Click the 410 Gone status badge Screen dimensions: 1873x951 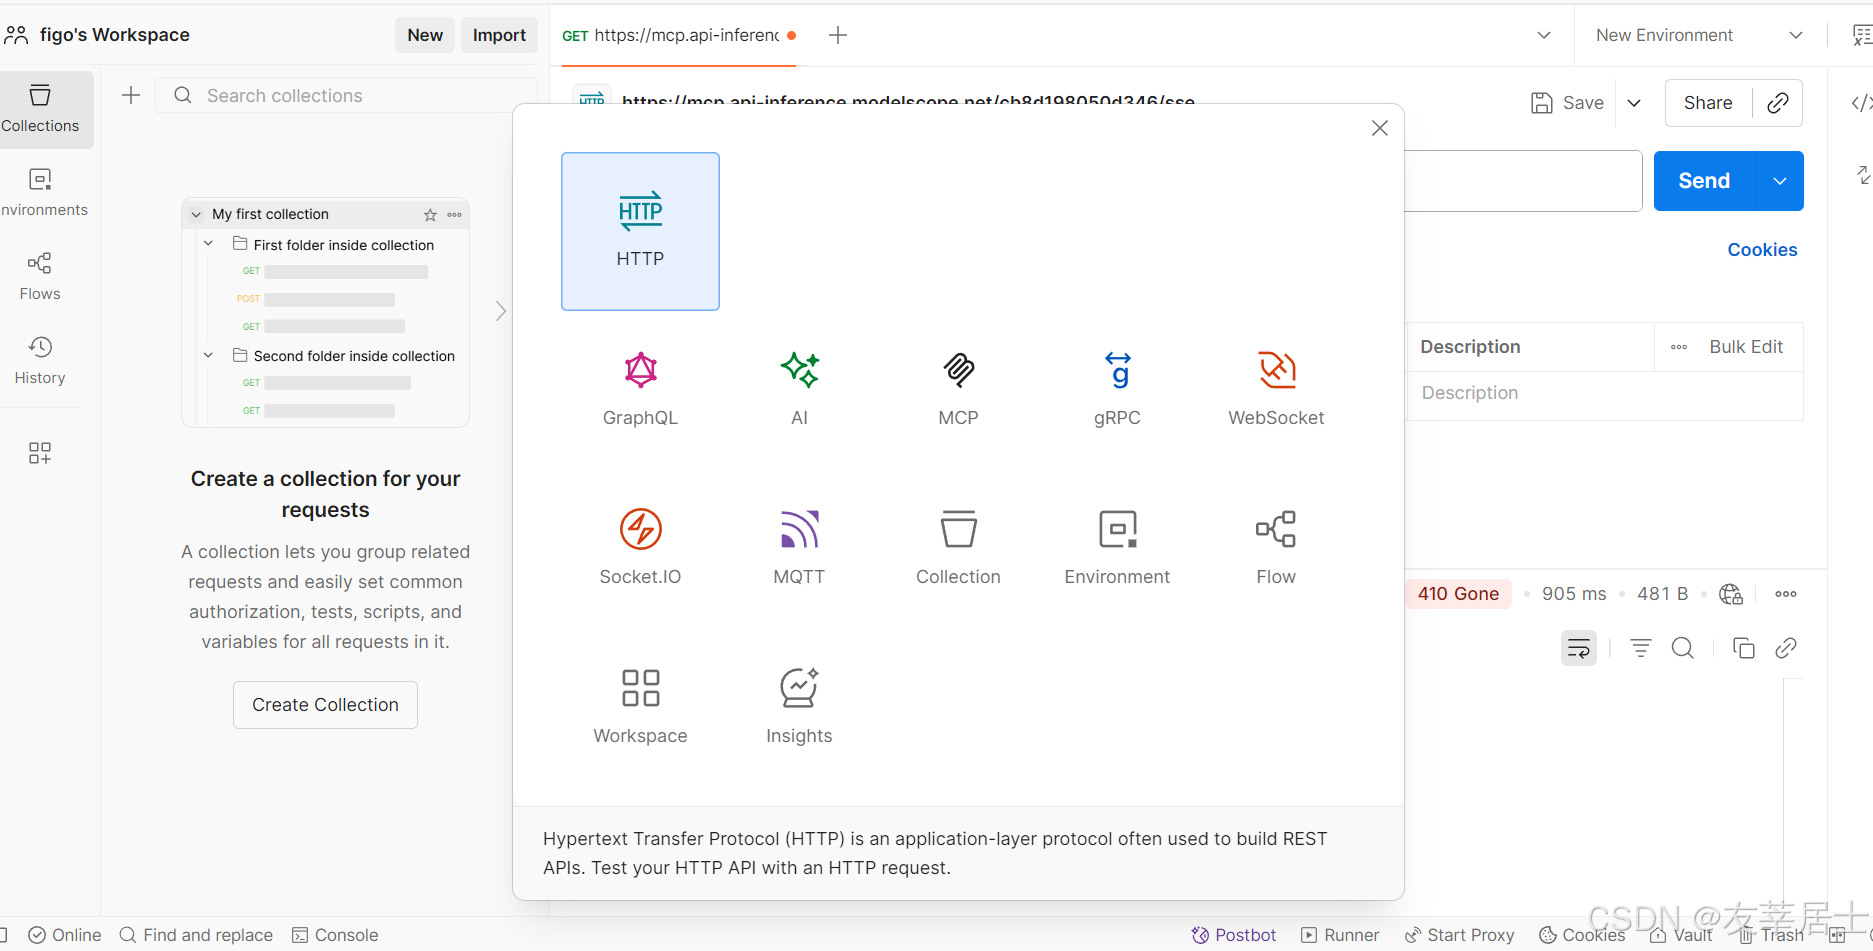1458,594
